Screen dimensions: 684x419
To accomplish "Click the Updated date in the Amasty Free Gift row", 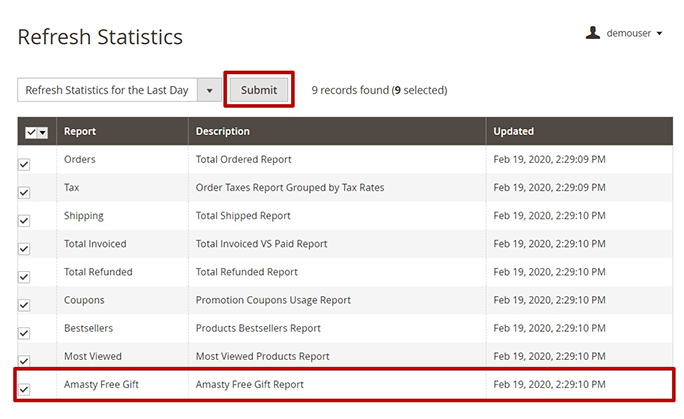I will 550,384.
